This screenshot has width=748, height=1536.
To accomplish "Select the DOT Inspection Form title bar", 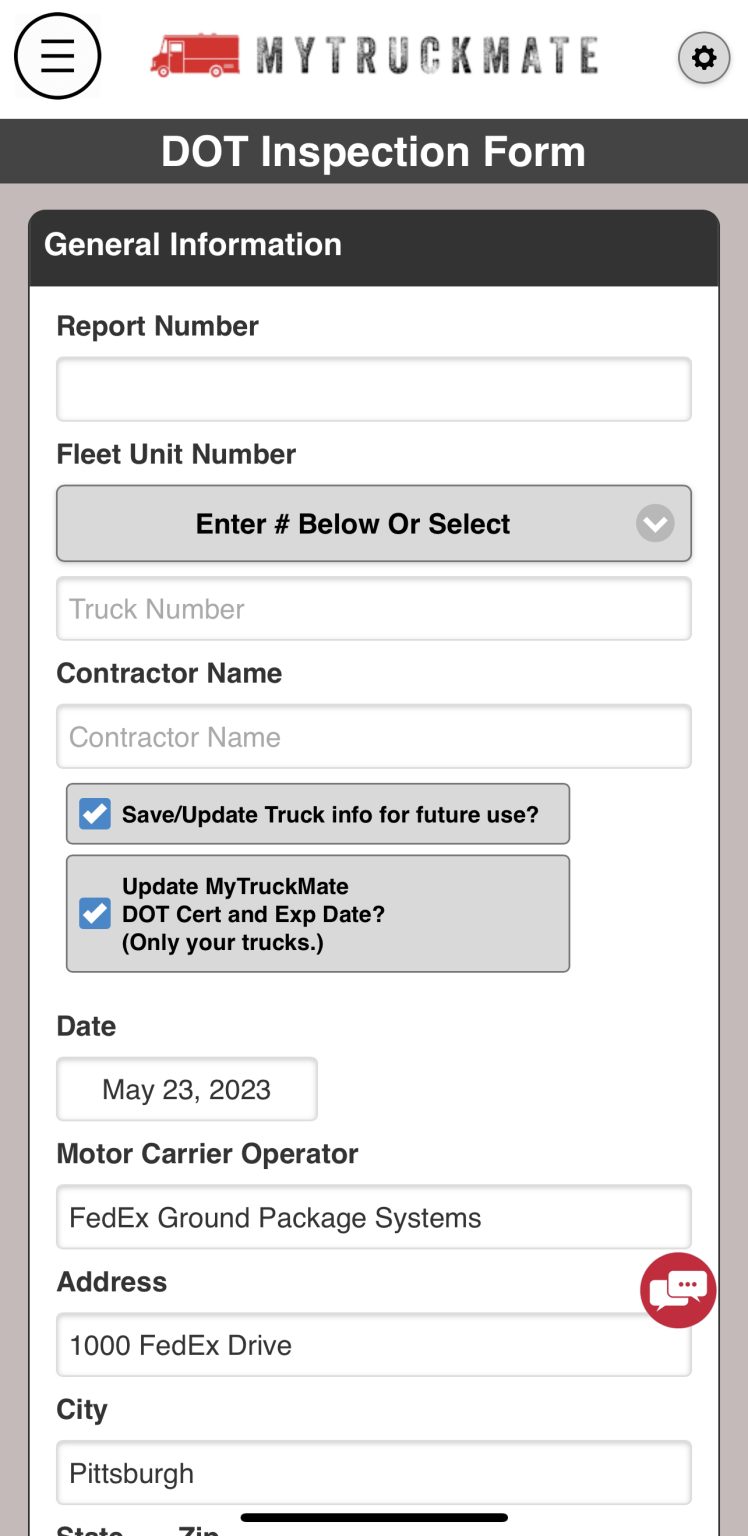I will point(374,151).
